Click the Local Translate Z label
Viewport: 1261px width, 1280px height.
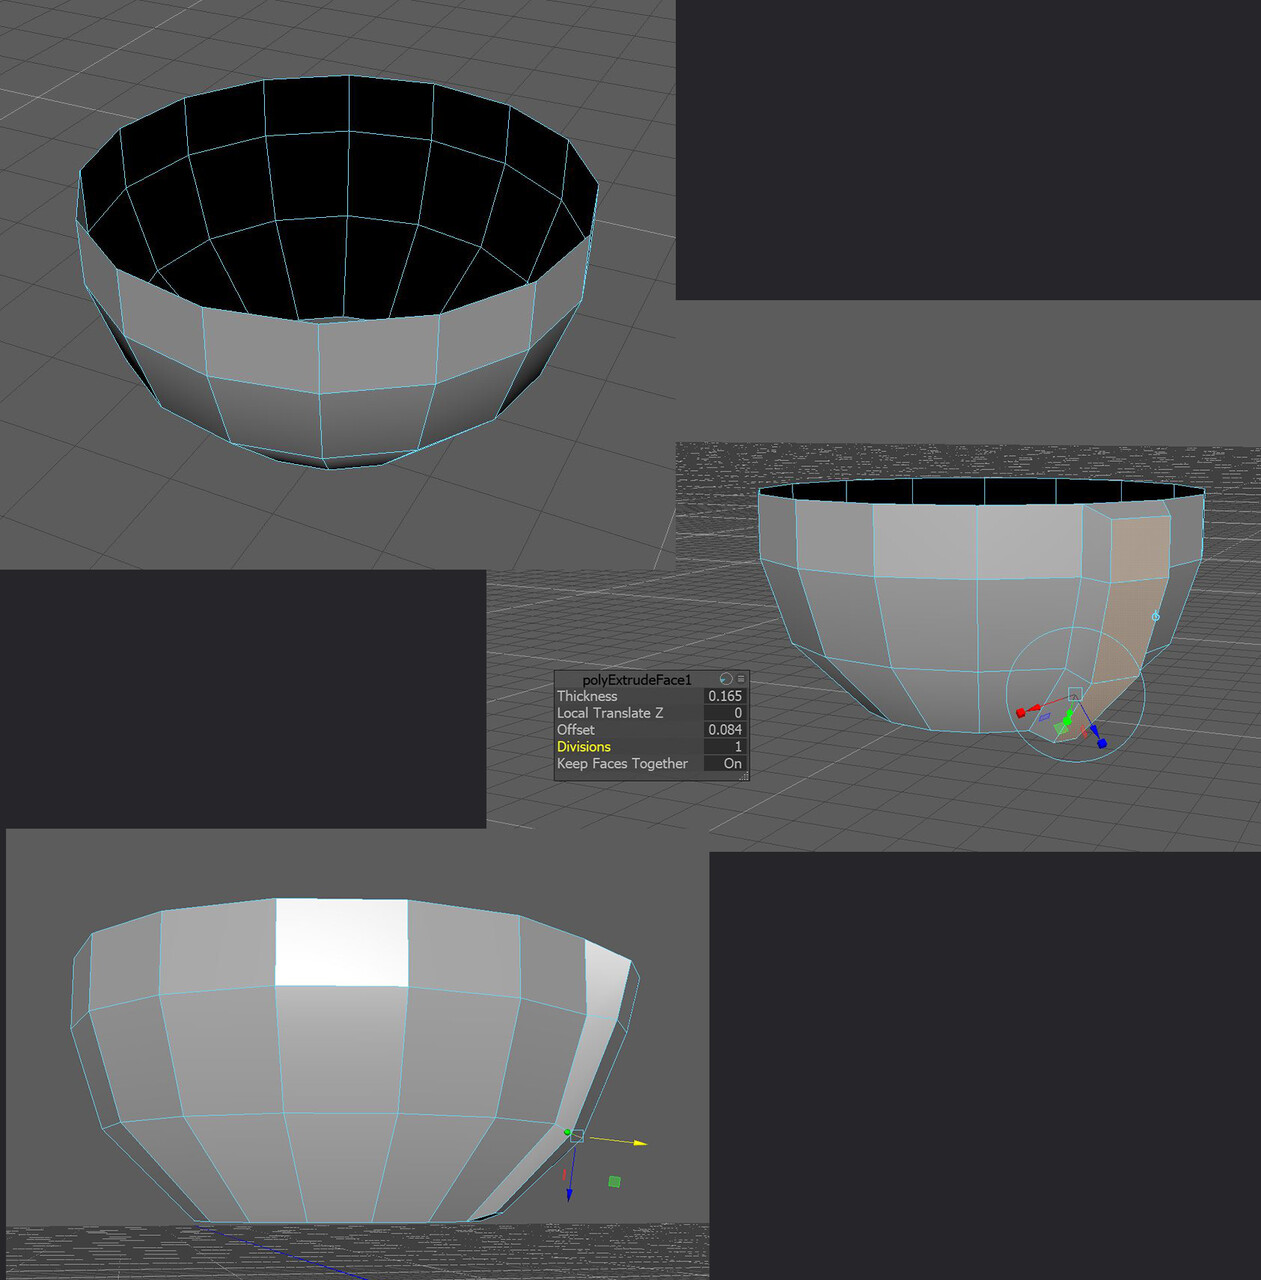click(x=610, y=713)
